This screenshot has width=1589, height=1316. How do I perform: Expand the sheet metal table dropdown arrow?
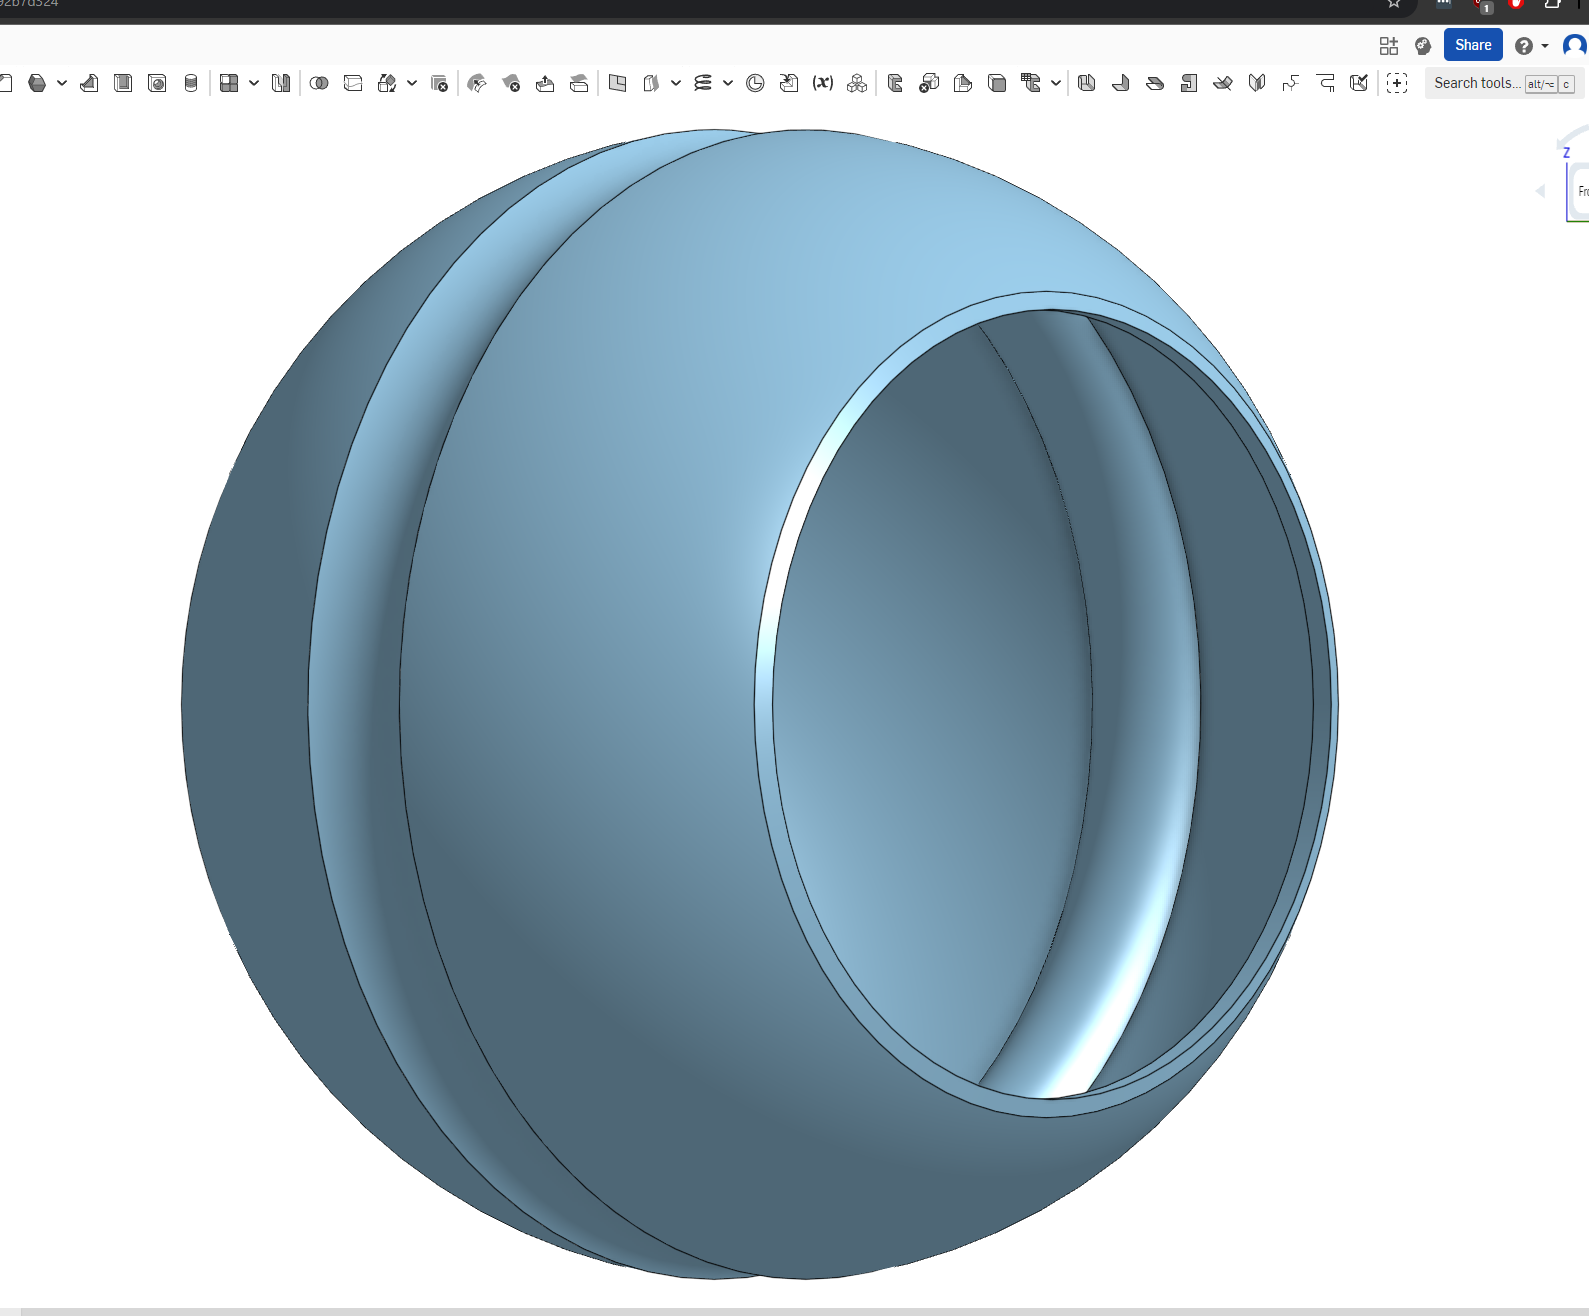pos(1056,83)
